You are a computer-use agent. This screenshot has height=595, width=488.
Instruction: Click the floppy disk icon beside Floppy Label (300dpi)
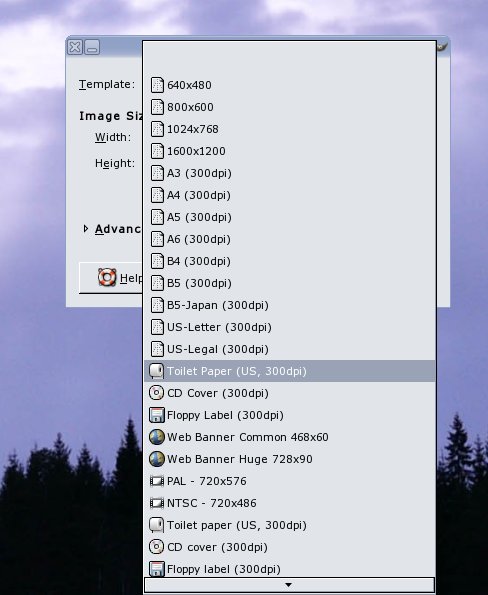[x=156, y=415]
